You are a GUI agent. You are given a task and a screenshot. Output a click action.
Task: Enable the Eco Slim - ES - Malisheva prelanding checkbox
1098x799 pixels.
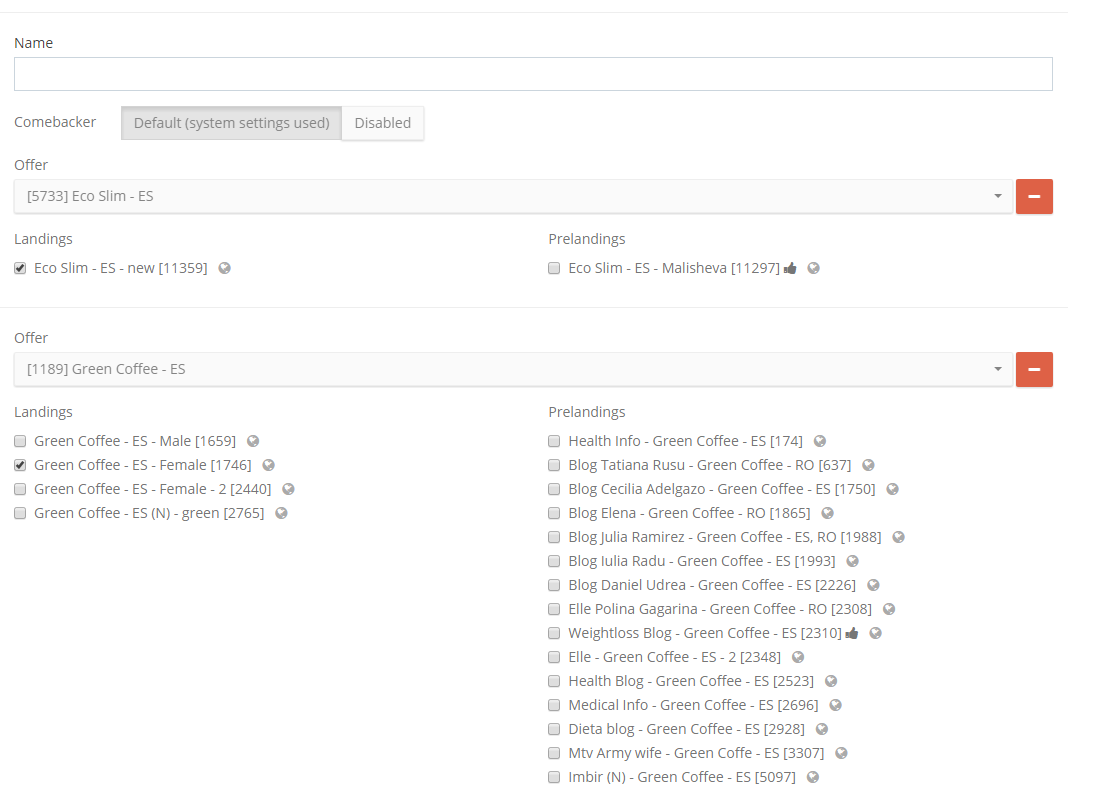(554, 267)
